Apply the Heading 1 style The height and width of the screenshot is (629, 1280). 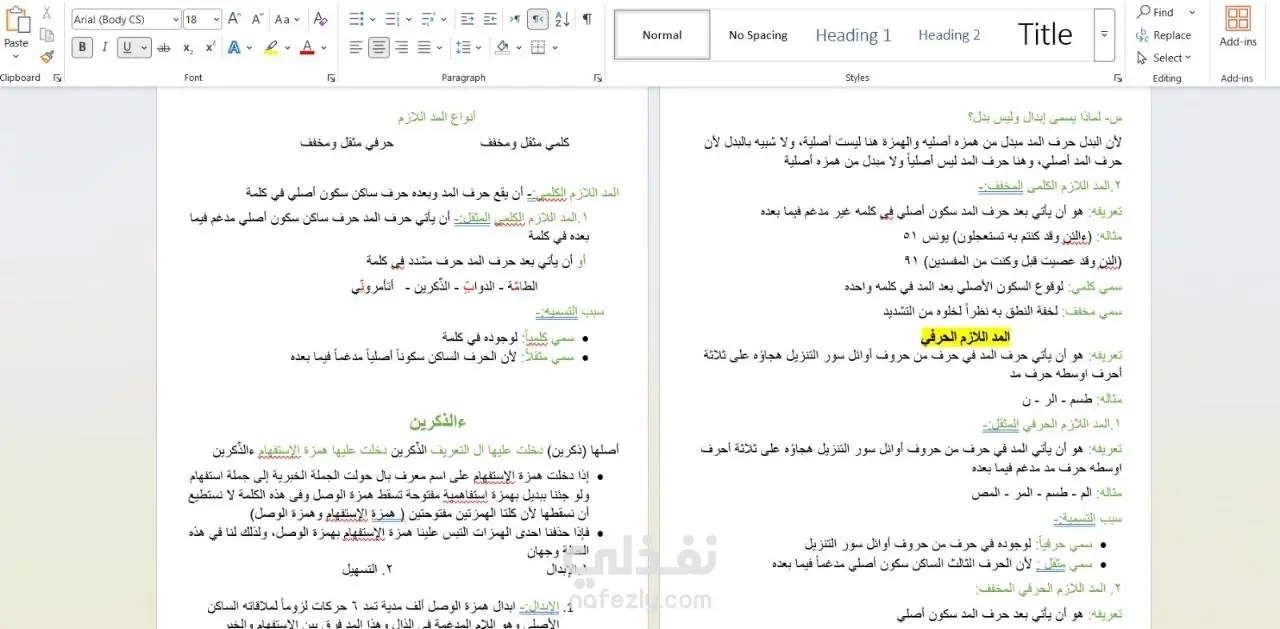coord(853,35)
